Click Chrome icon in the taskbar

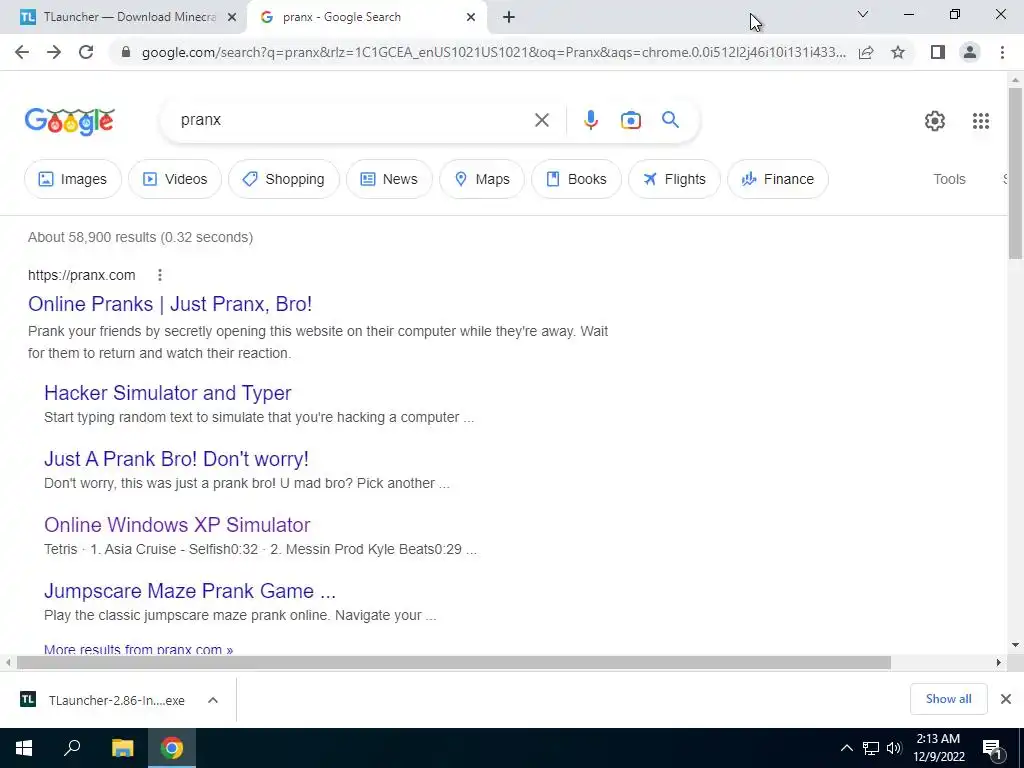[x=172, y=748]
